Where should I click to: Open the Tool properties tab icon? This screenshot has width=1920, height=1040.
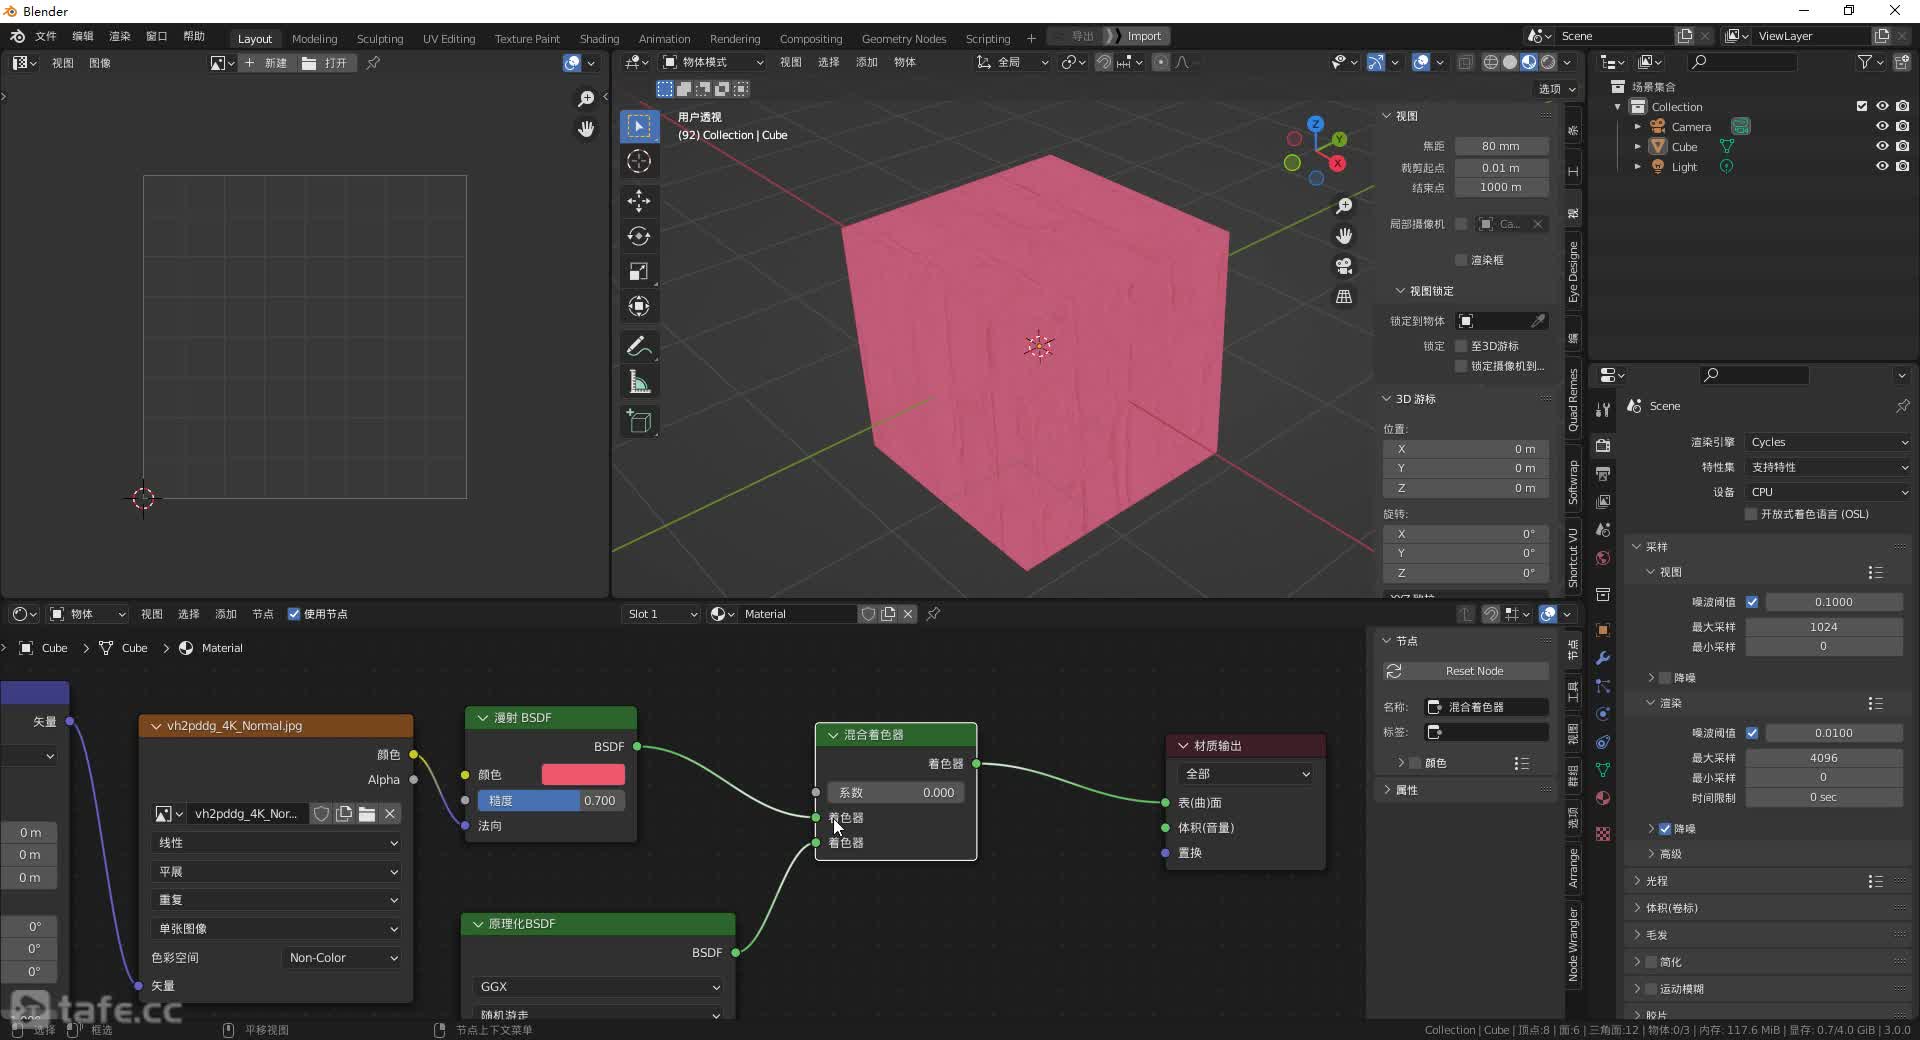click(1603, 409)
